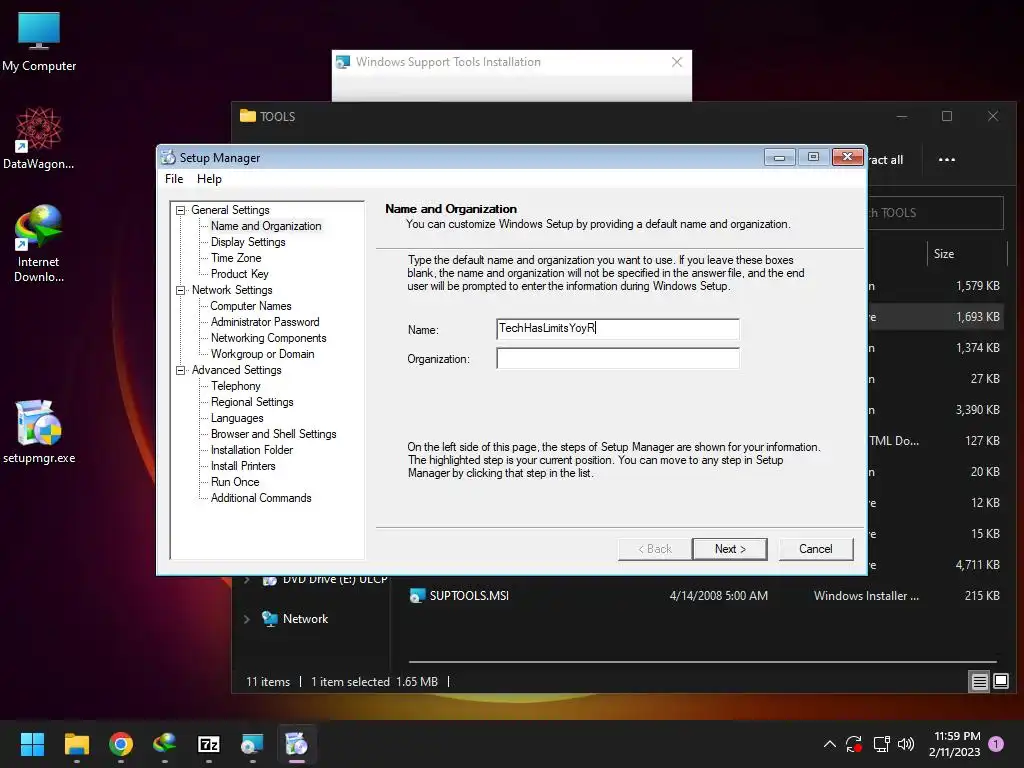
Task: Click the Network icon in the navigation pane
Action: (269, 618)
